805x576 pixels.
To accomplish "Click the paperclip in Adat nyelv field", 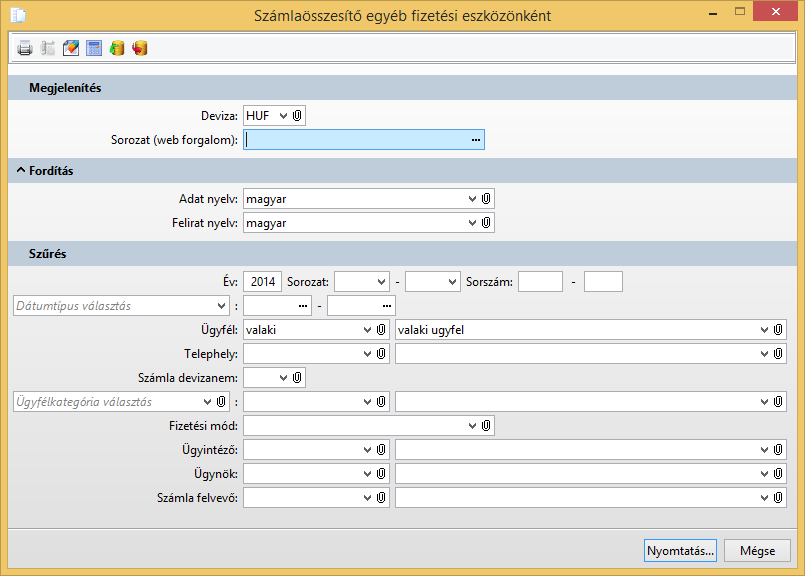I will [x=485, y=199].
